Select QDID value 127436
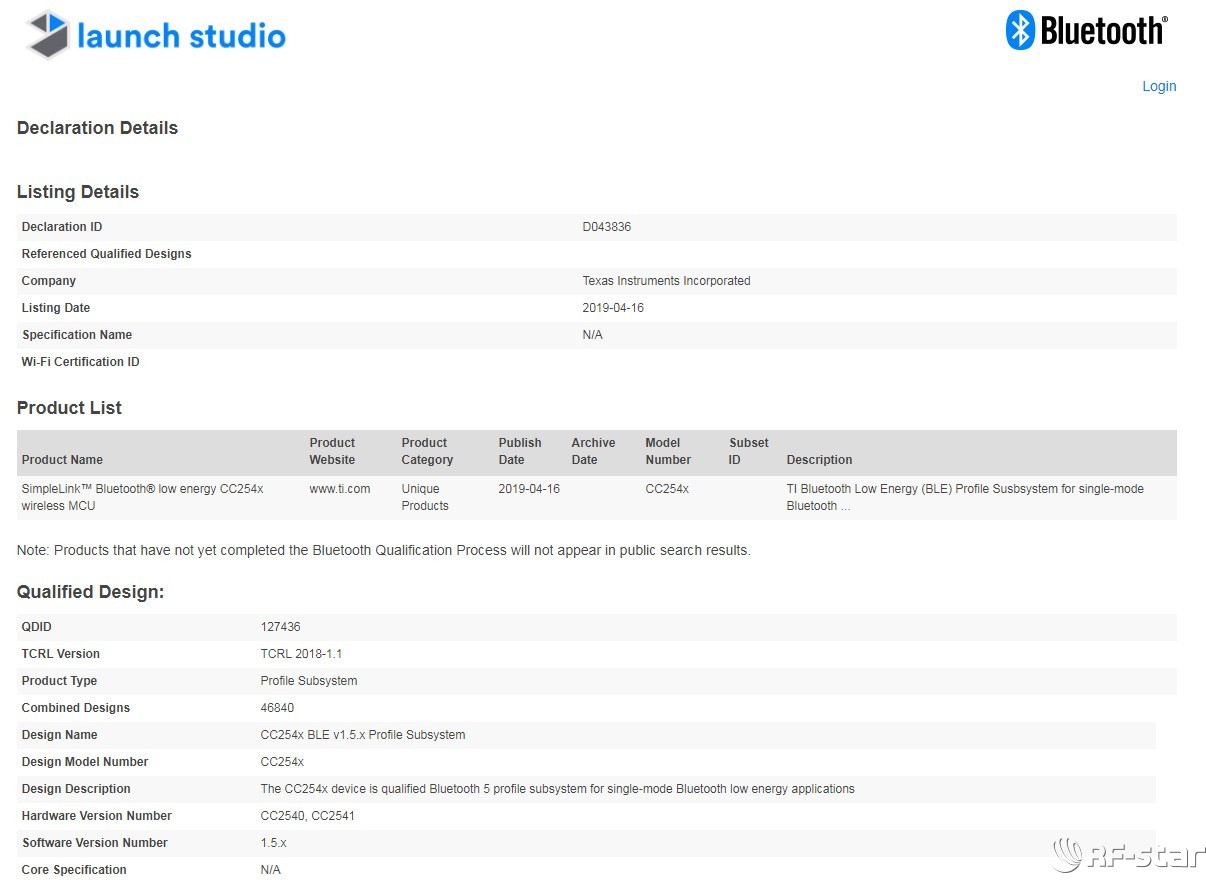The image size is (1206, 882). point(281,627)
